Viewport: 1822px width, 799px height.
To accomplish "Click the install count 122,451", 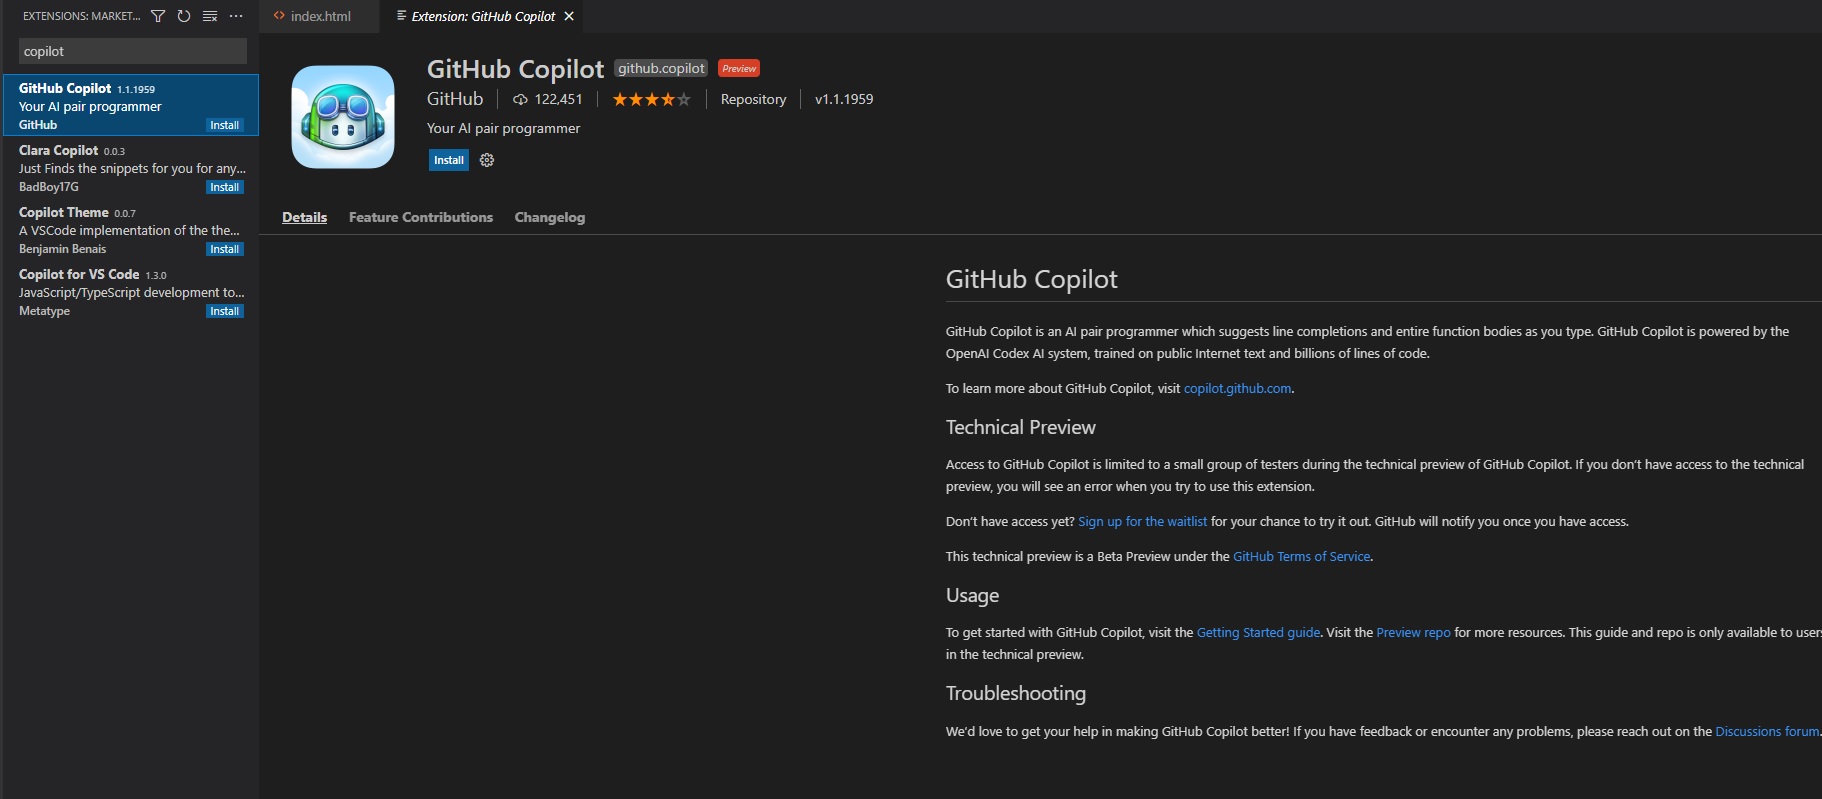I will pyautogui.click(x=547, y=99).
